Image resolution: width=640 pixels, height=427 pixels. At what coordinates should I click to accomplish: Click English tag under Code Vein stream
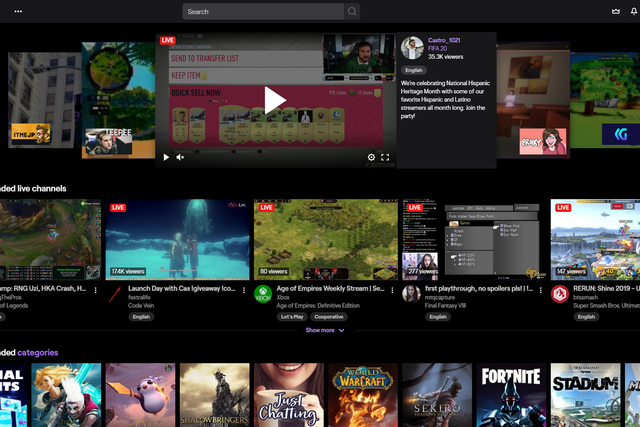141,317
